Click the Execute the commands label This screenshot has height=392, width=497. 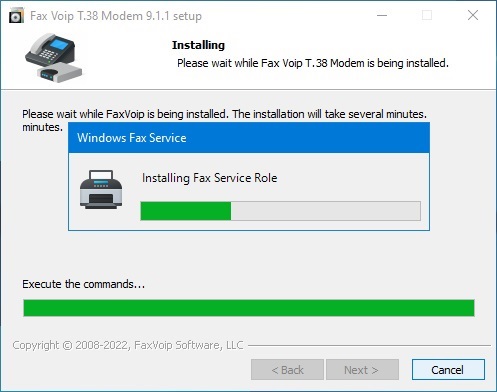[83, 284]
